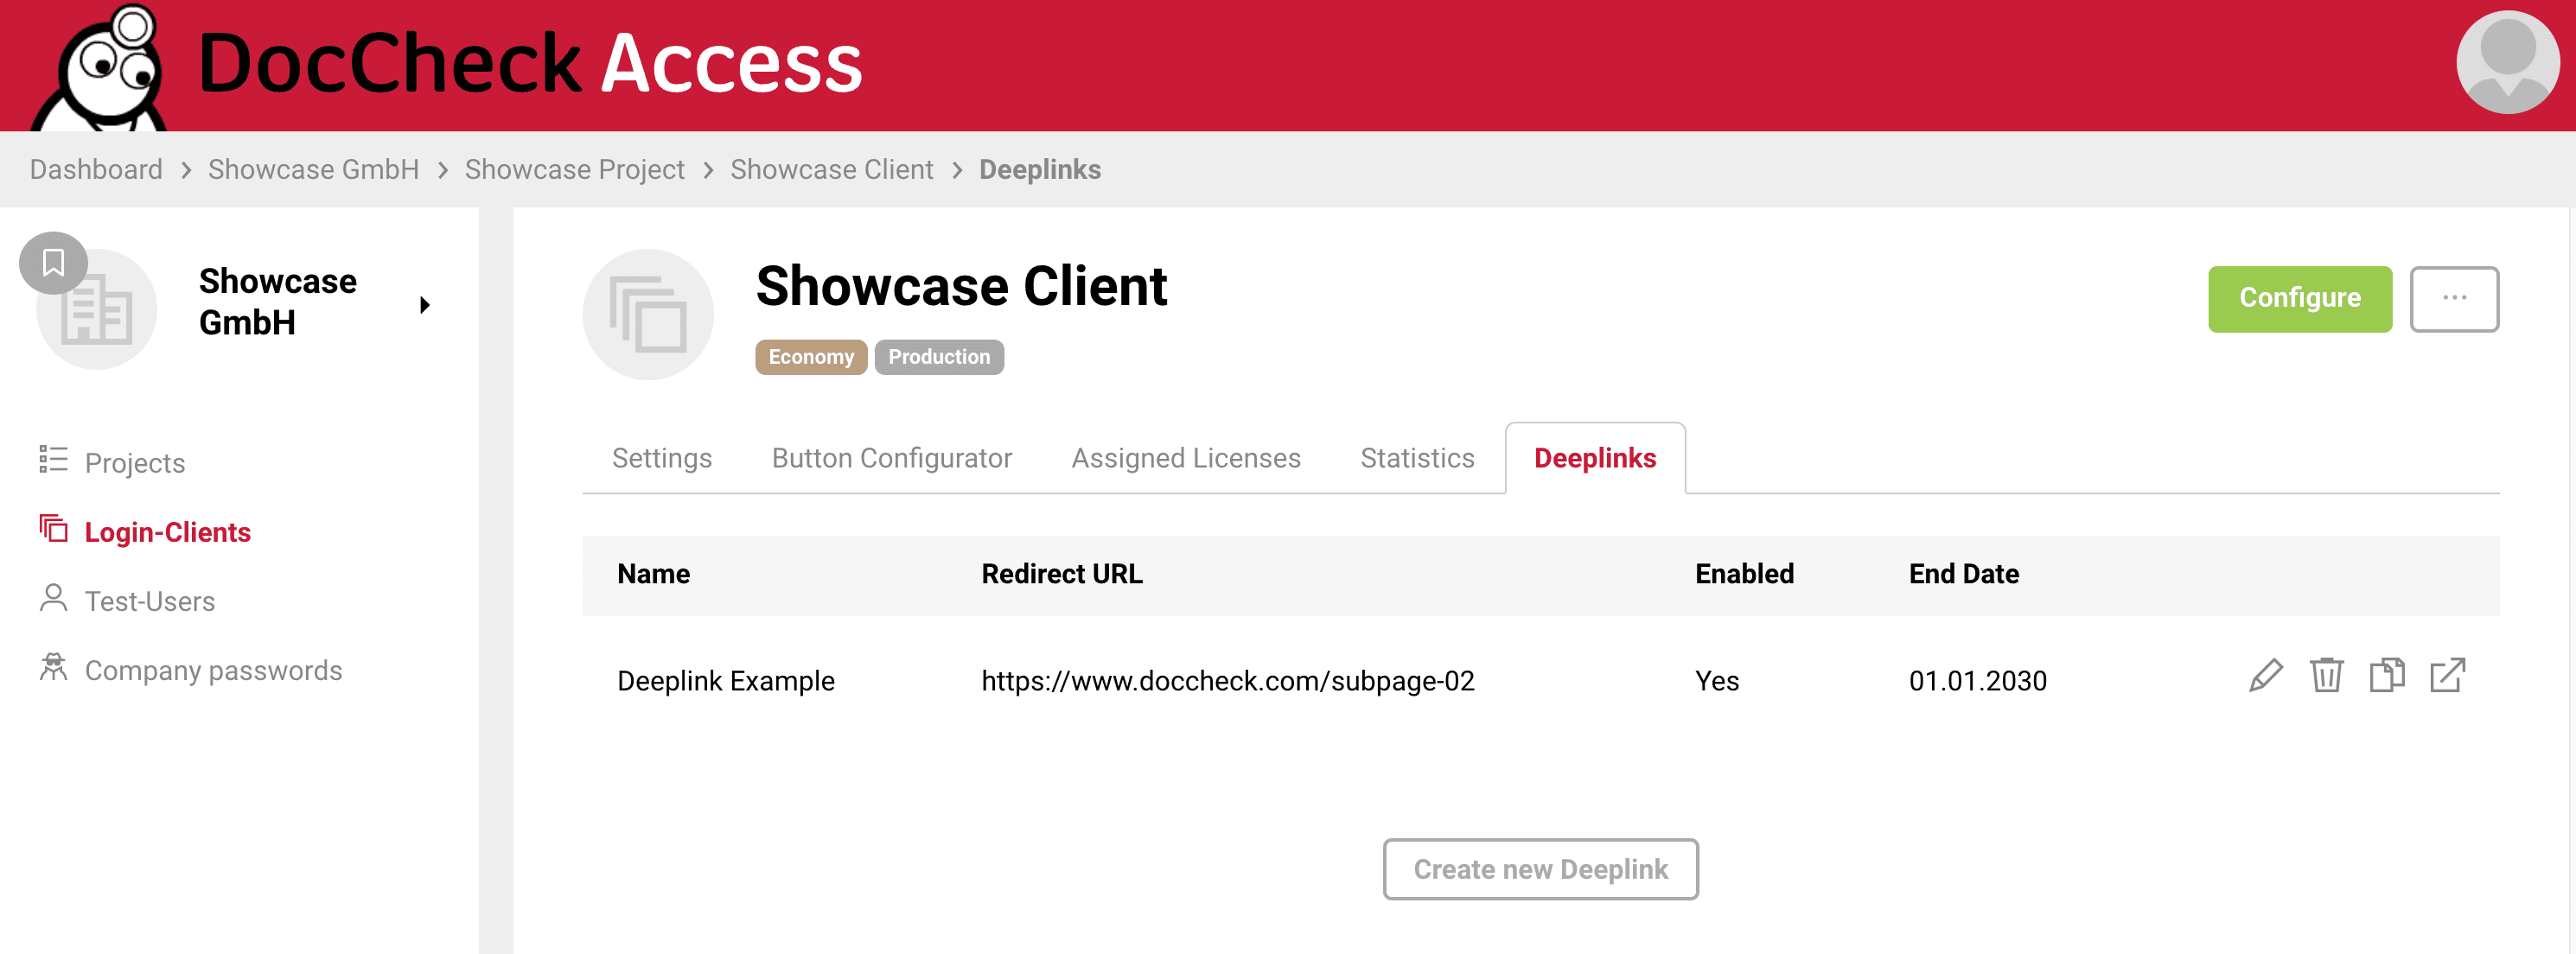
Task: Click the Showcase GmbH building avatar
Action: point(97,309)
